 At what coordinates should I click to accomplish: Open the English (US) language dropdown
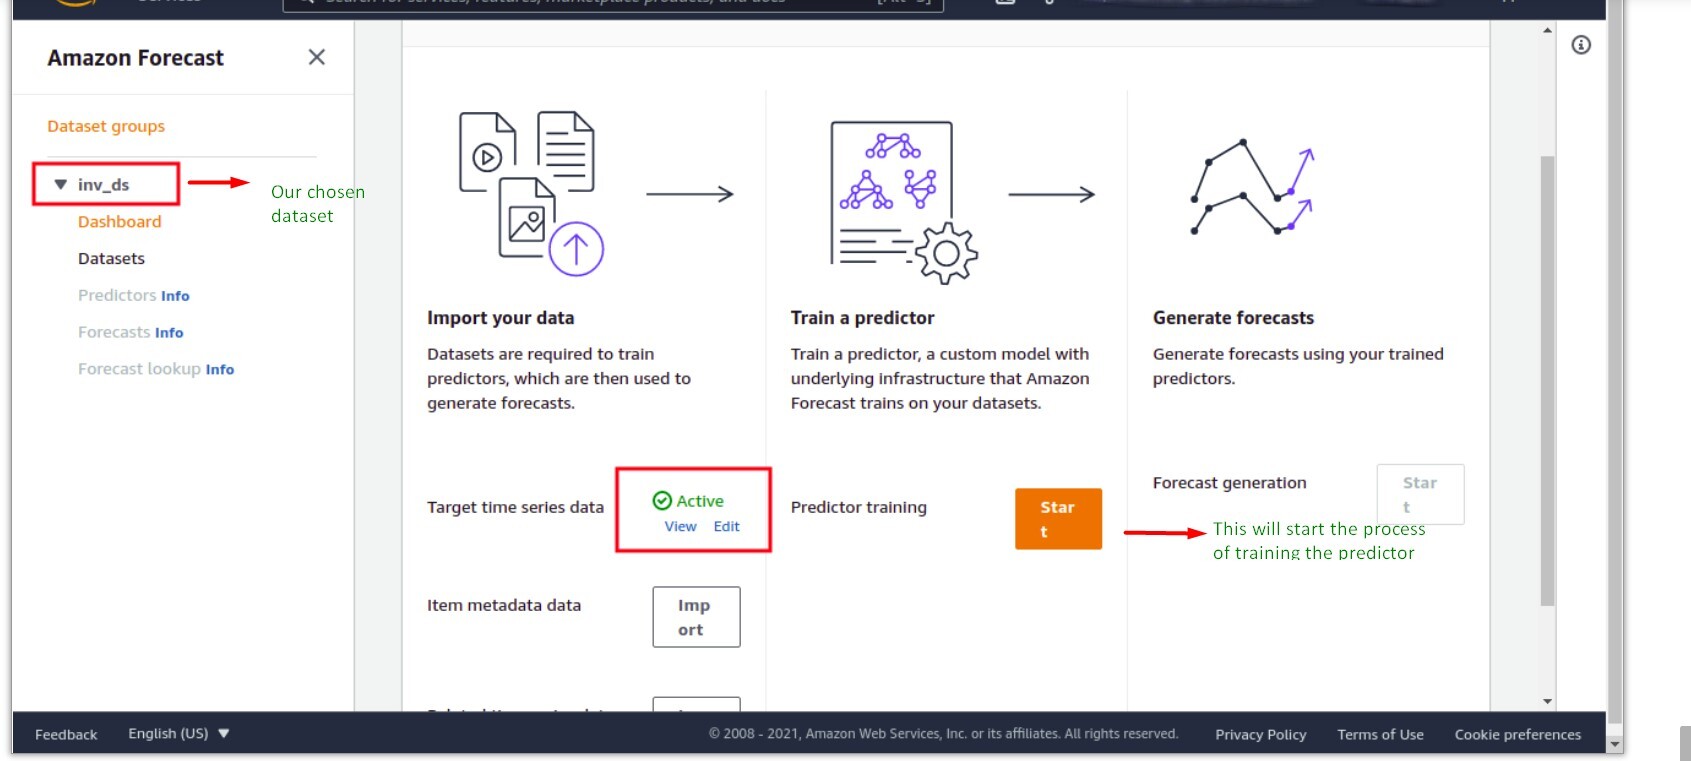178,733
